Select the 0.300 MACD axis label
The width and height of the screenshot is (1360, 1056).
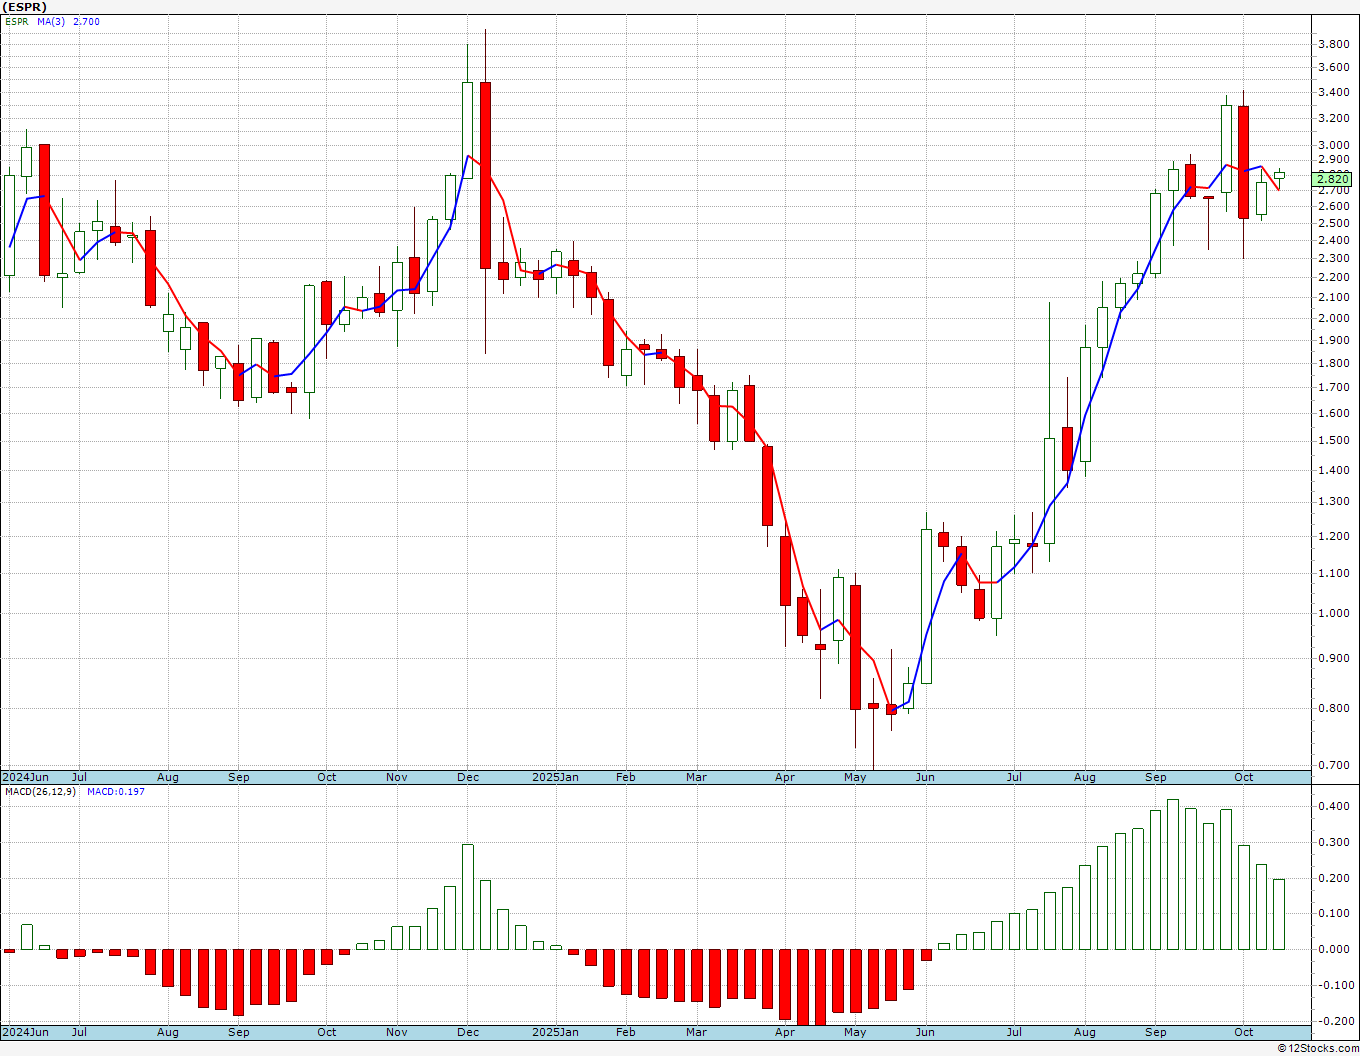pos(1334,843)
